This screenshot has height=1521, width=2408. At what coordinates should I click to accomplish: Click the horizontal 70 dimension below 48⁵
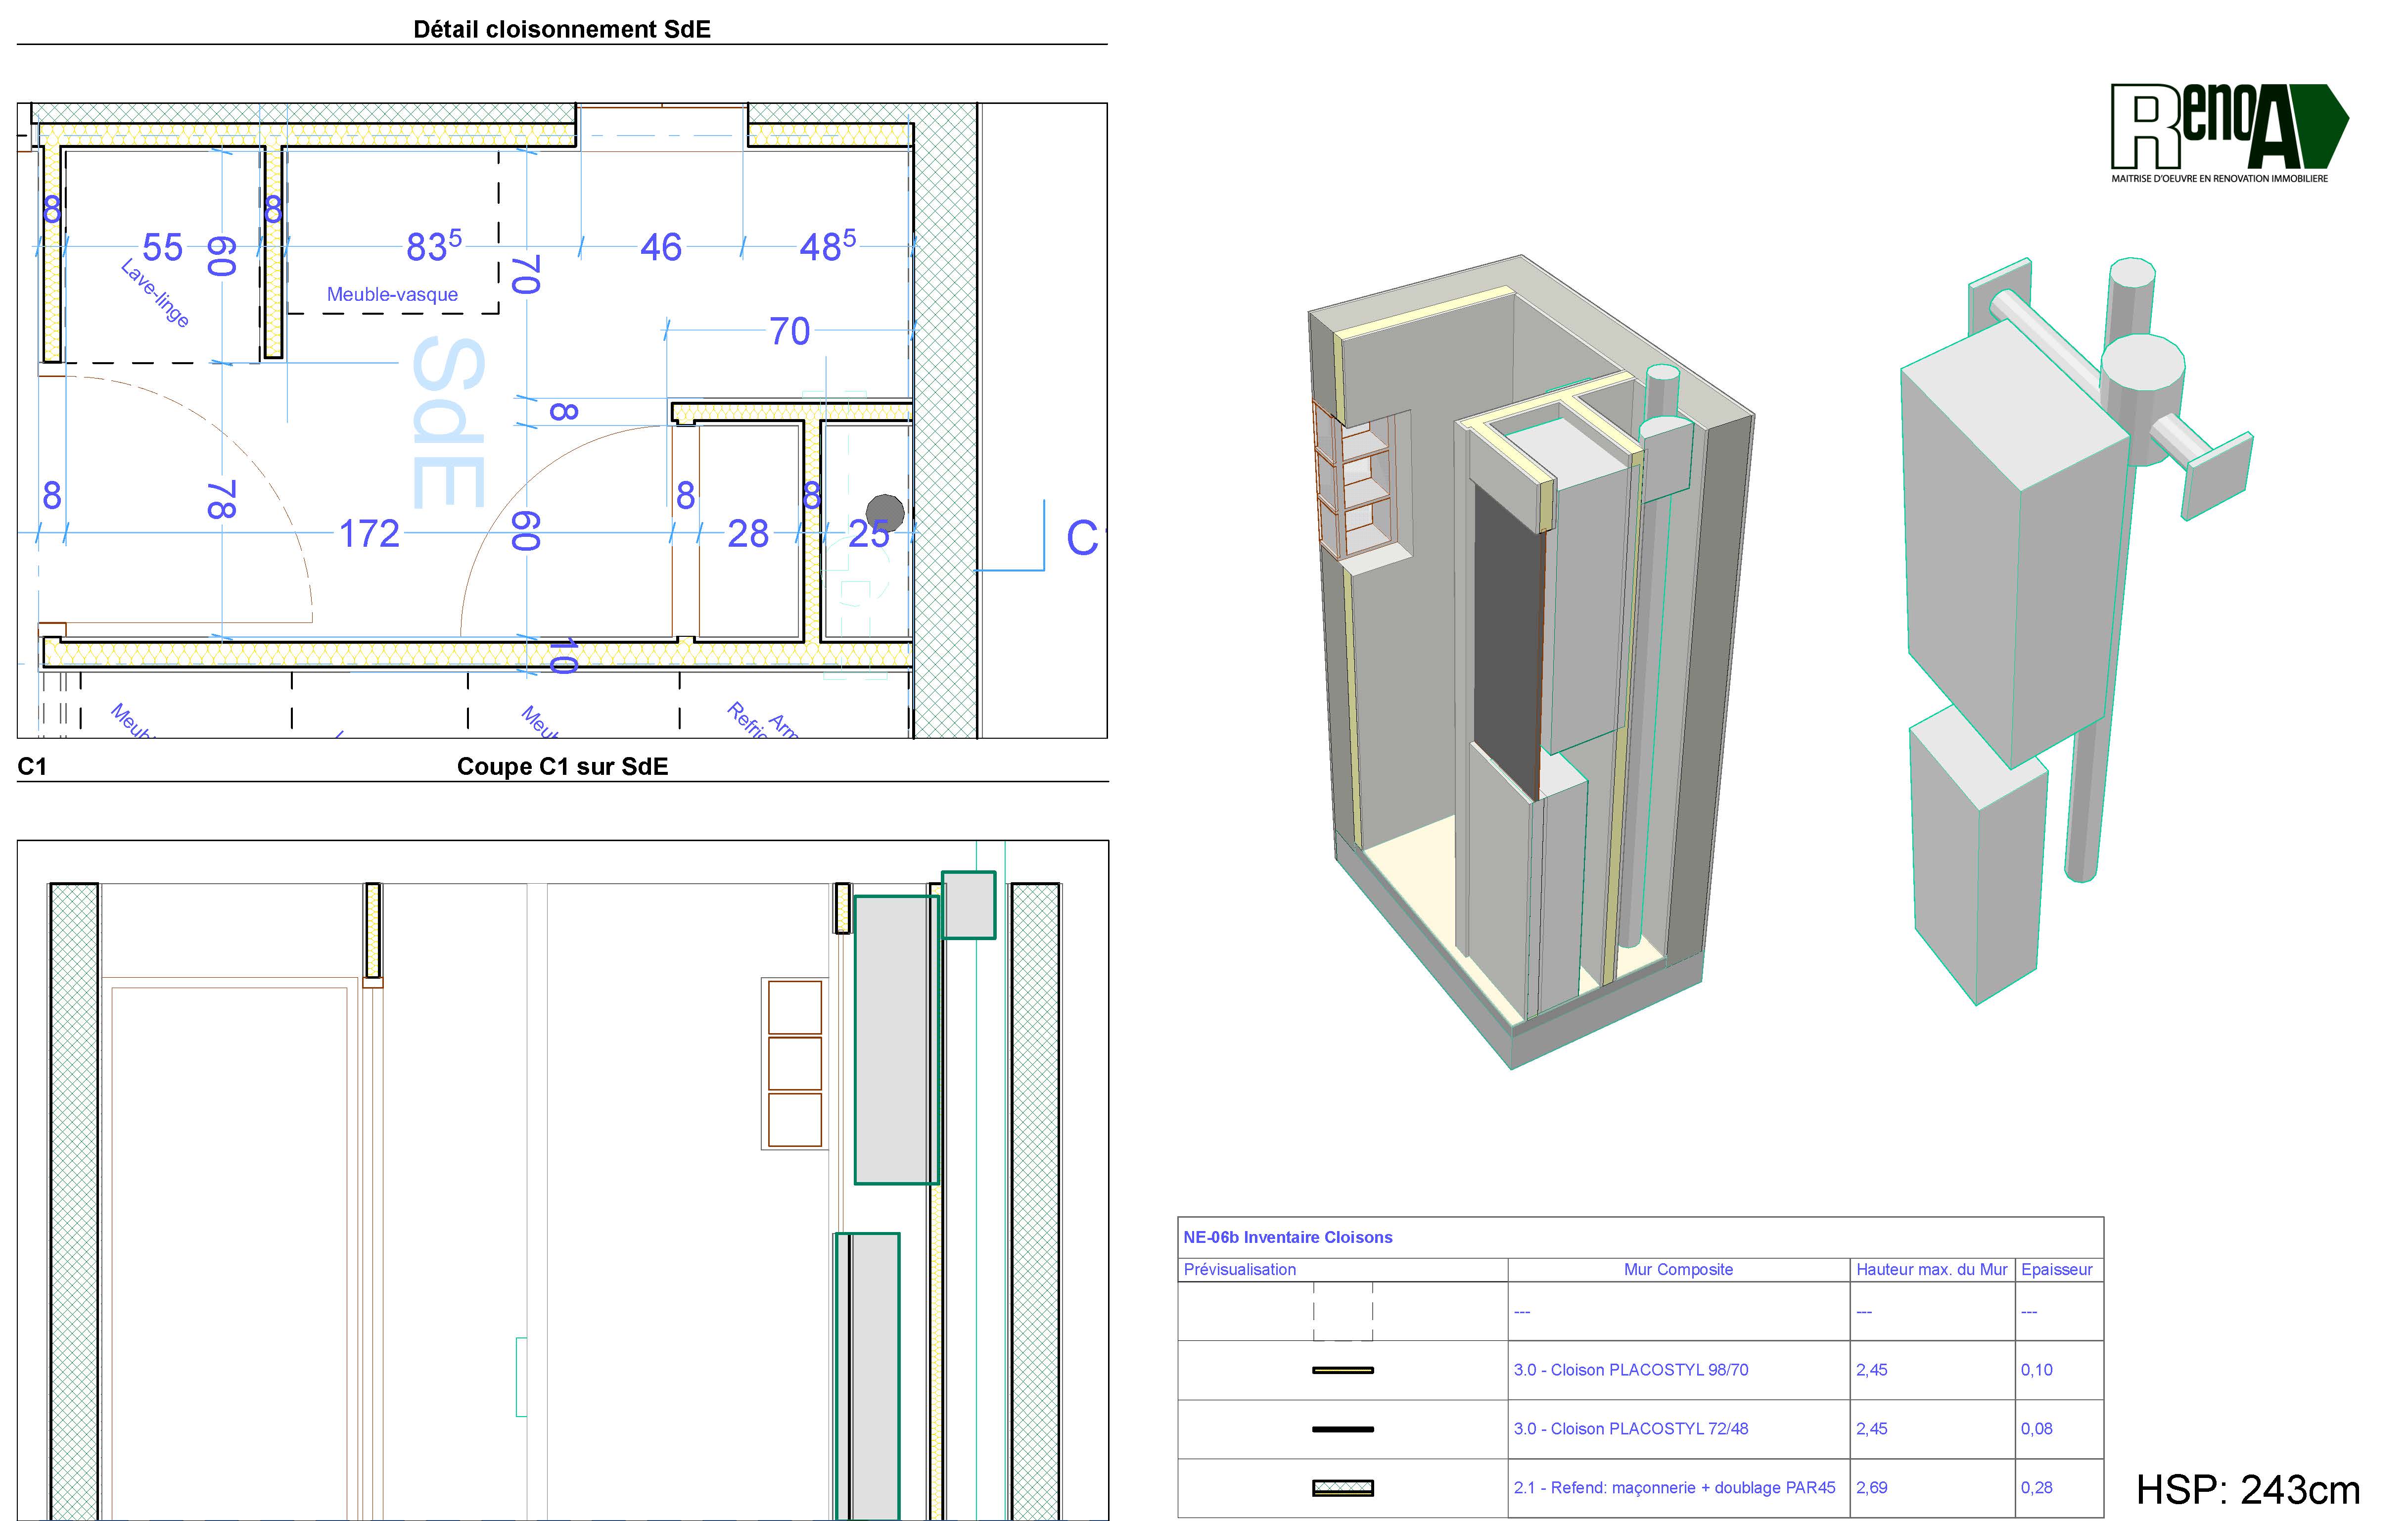tap(789, 331)
